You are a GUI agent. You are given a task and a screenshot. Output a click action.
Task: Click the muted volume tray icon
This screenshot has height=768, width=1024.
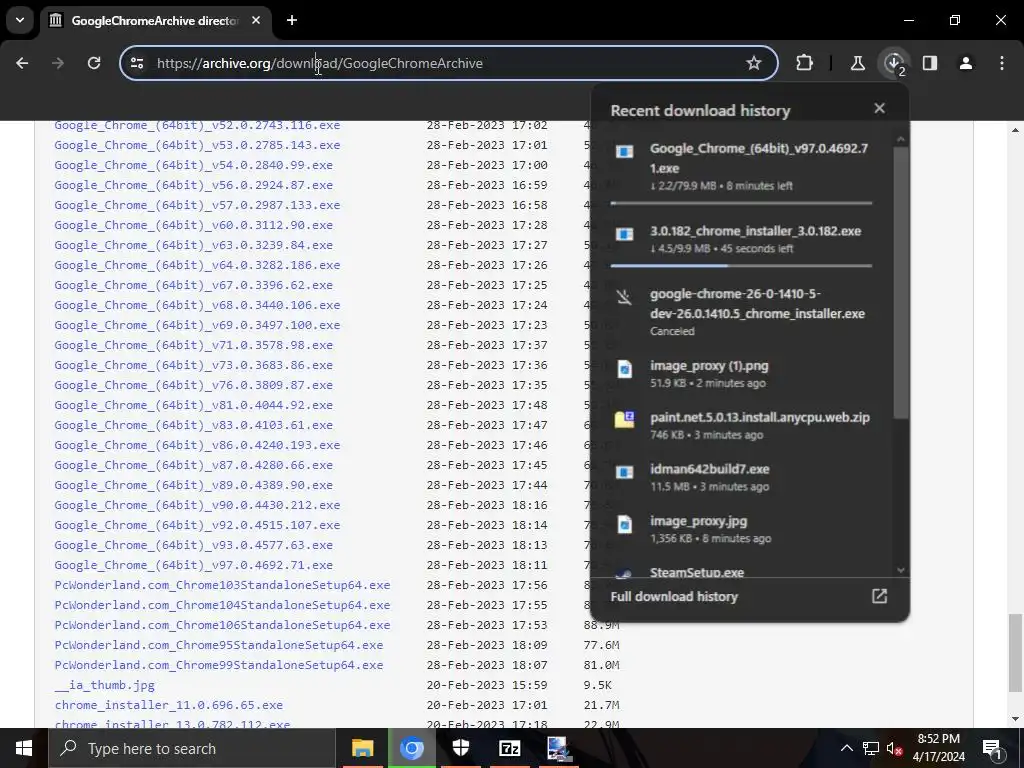(x=894, y=748)
